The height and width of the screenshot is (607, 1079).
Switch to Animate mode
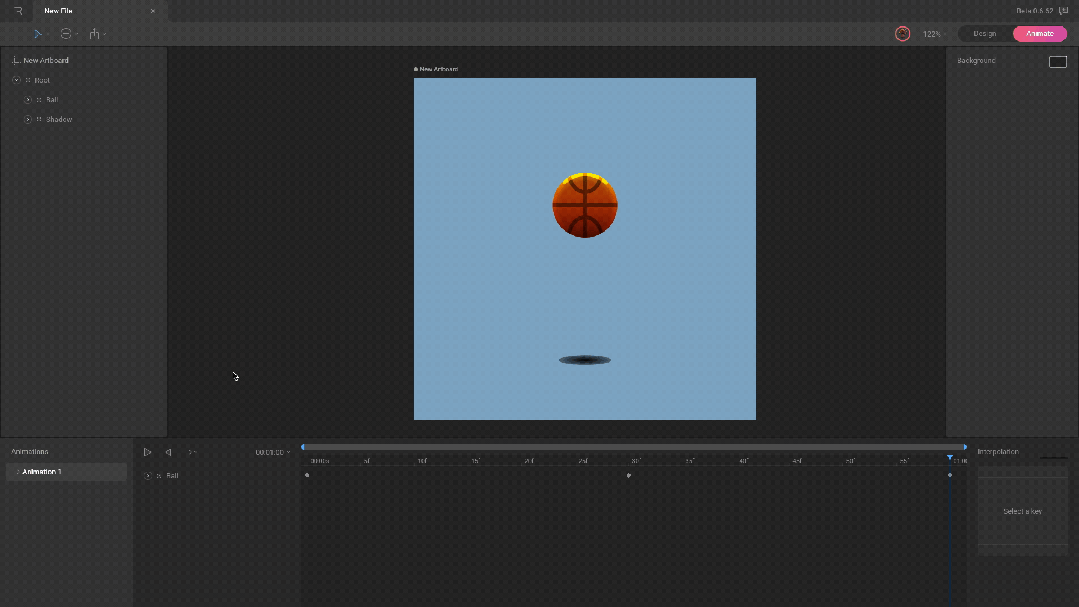click(1040, 34)
